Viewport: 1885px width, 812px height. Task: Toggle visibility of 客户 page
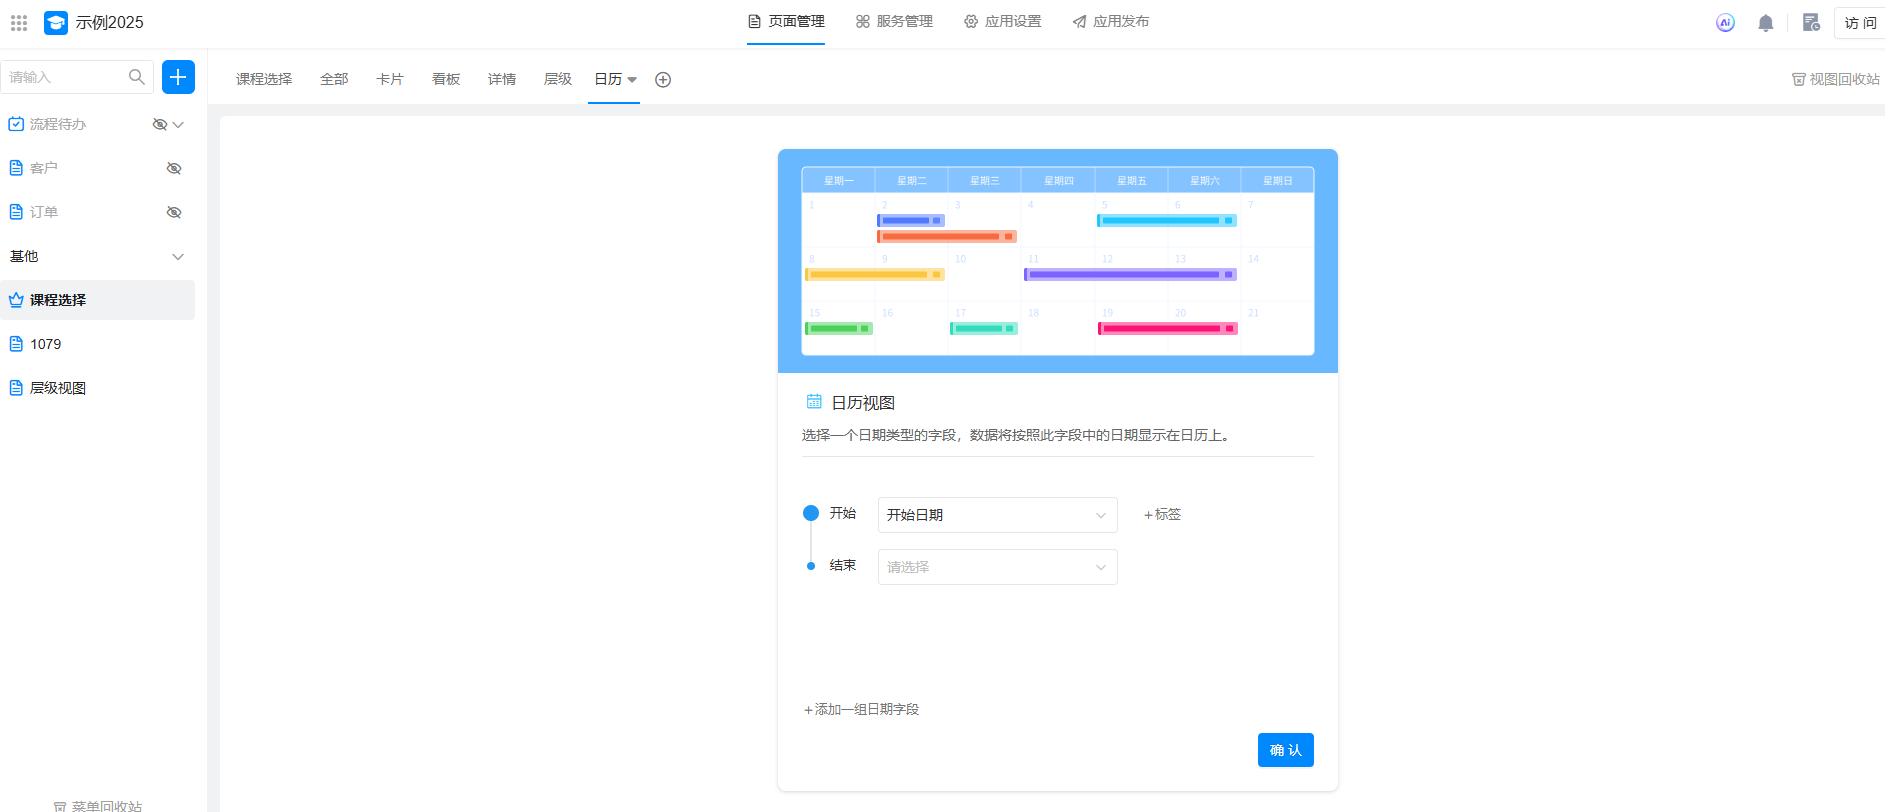(x=174, y=168)
